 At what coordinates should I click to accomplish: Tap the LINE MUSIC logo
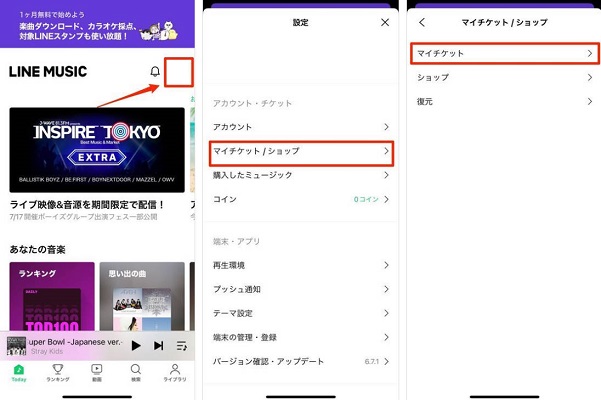[x=48, y=72]
